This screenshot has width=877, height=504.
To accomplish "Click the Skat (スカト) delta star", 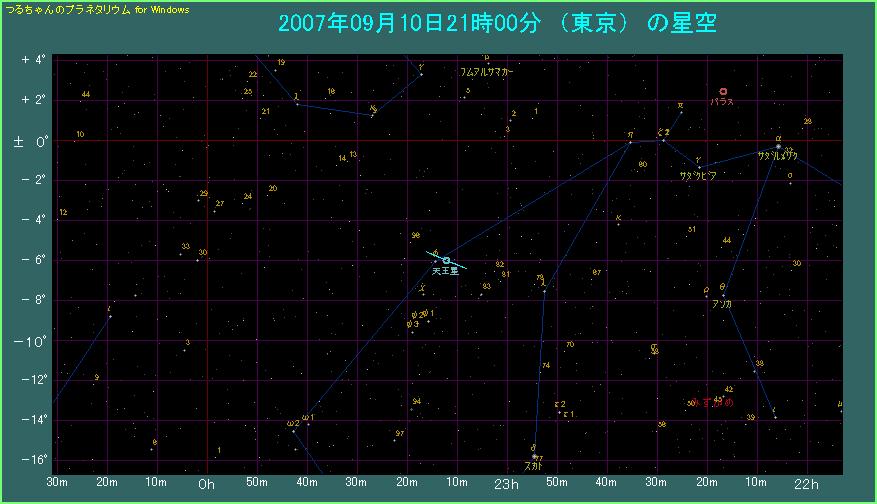I will pyautogui.click(x=535, y=456).
